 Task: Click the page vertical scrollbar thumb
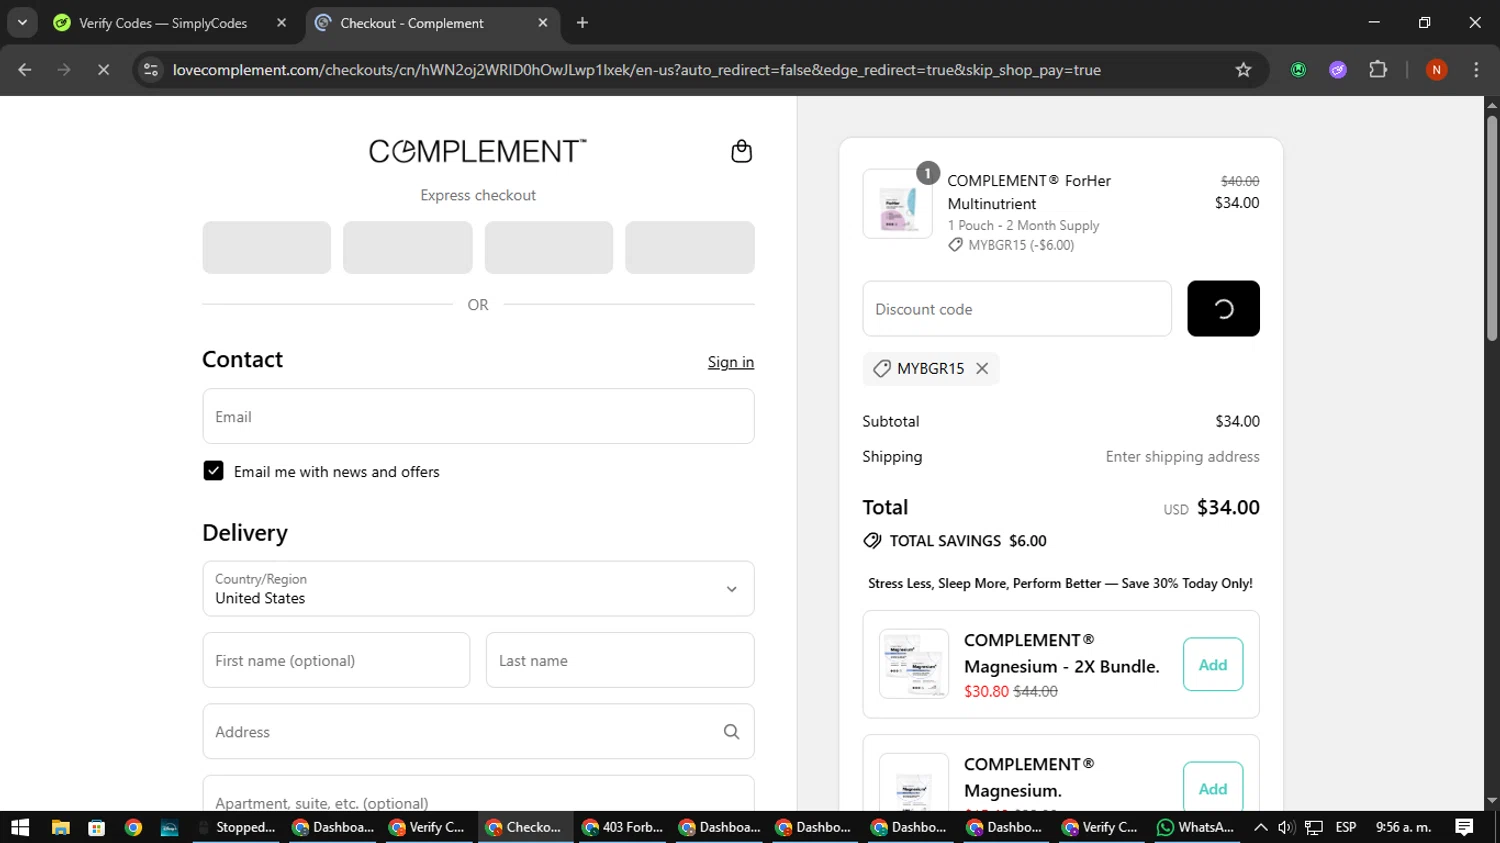coord(1492,228)
